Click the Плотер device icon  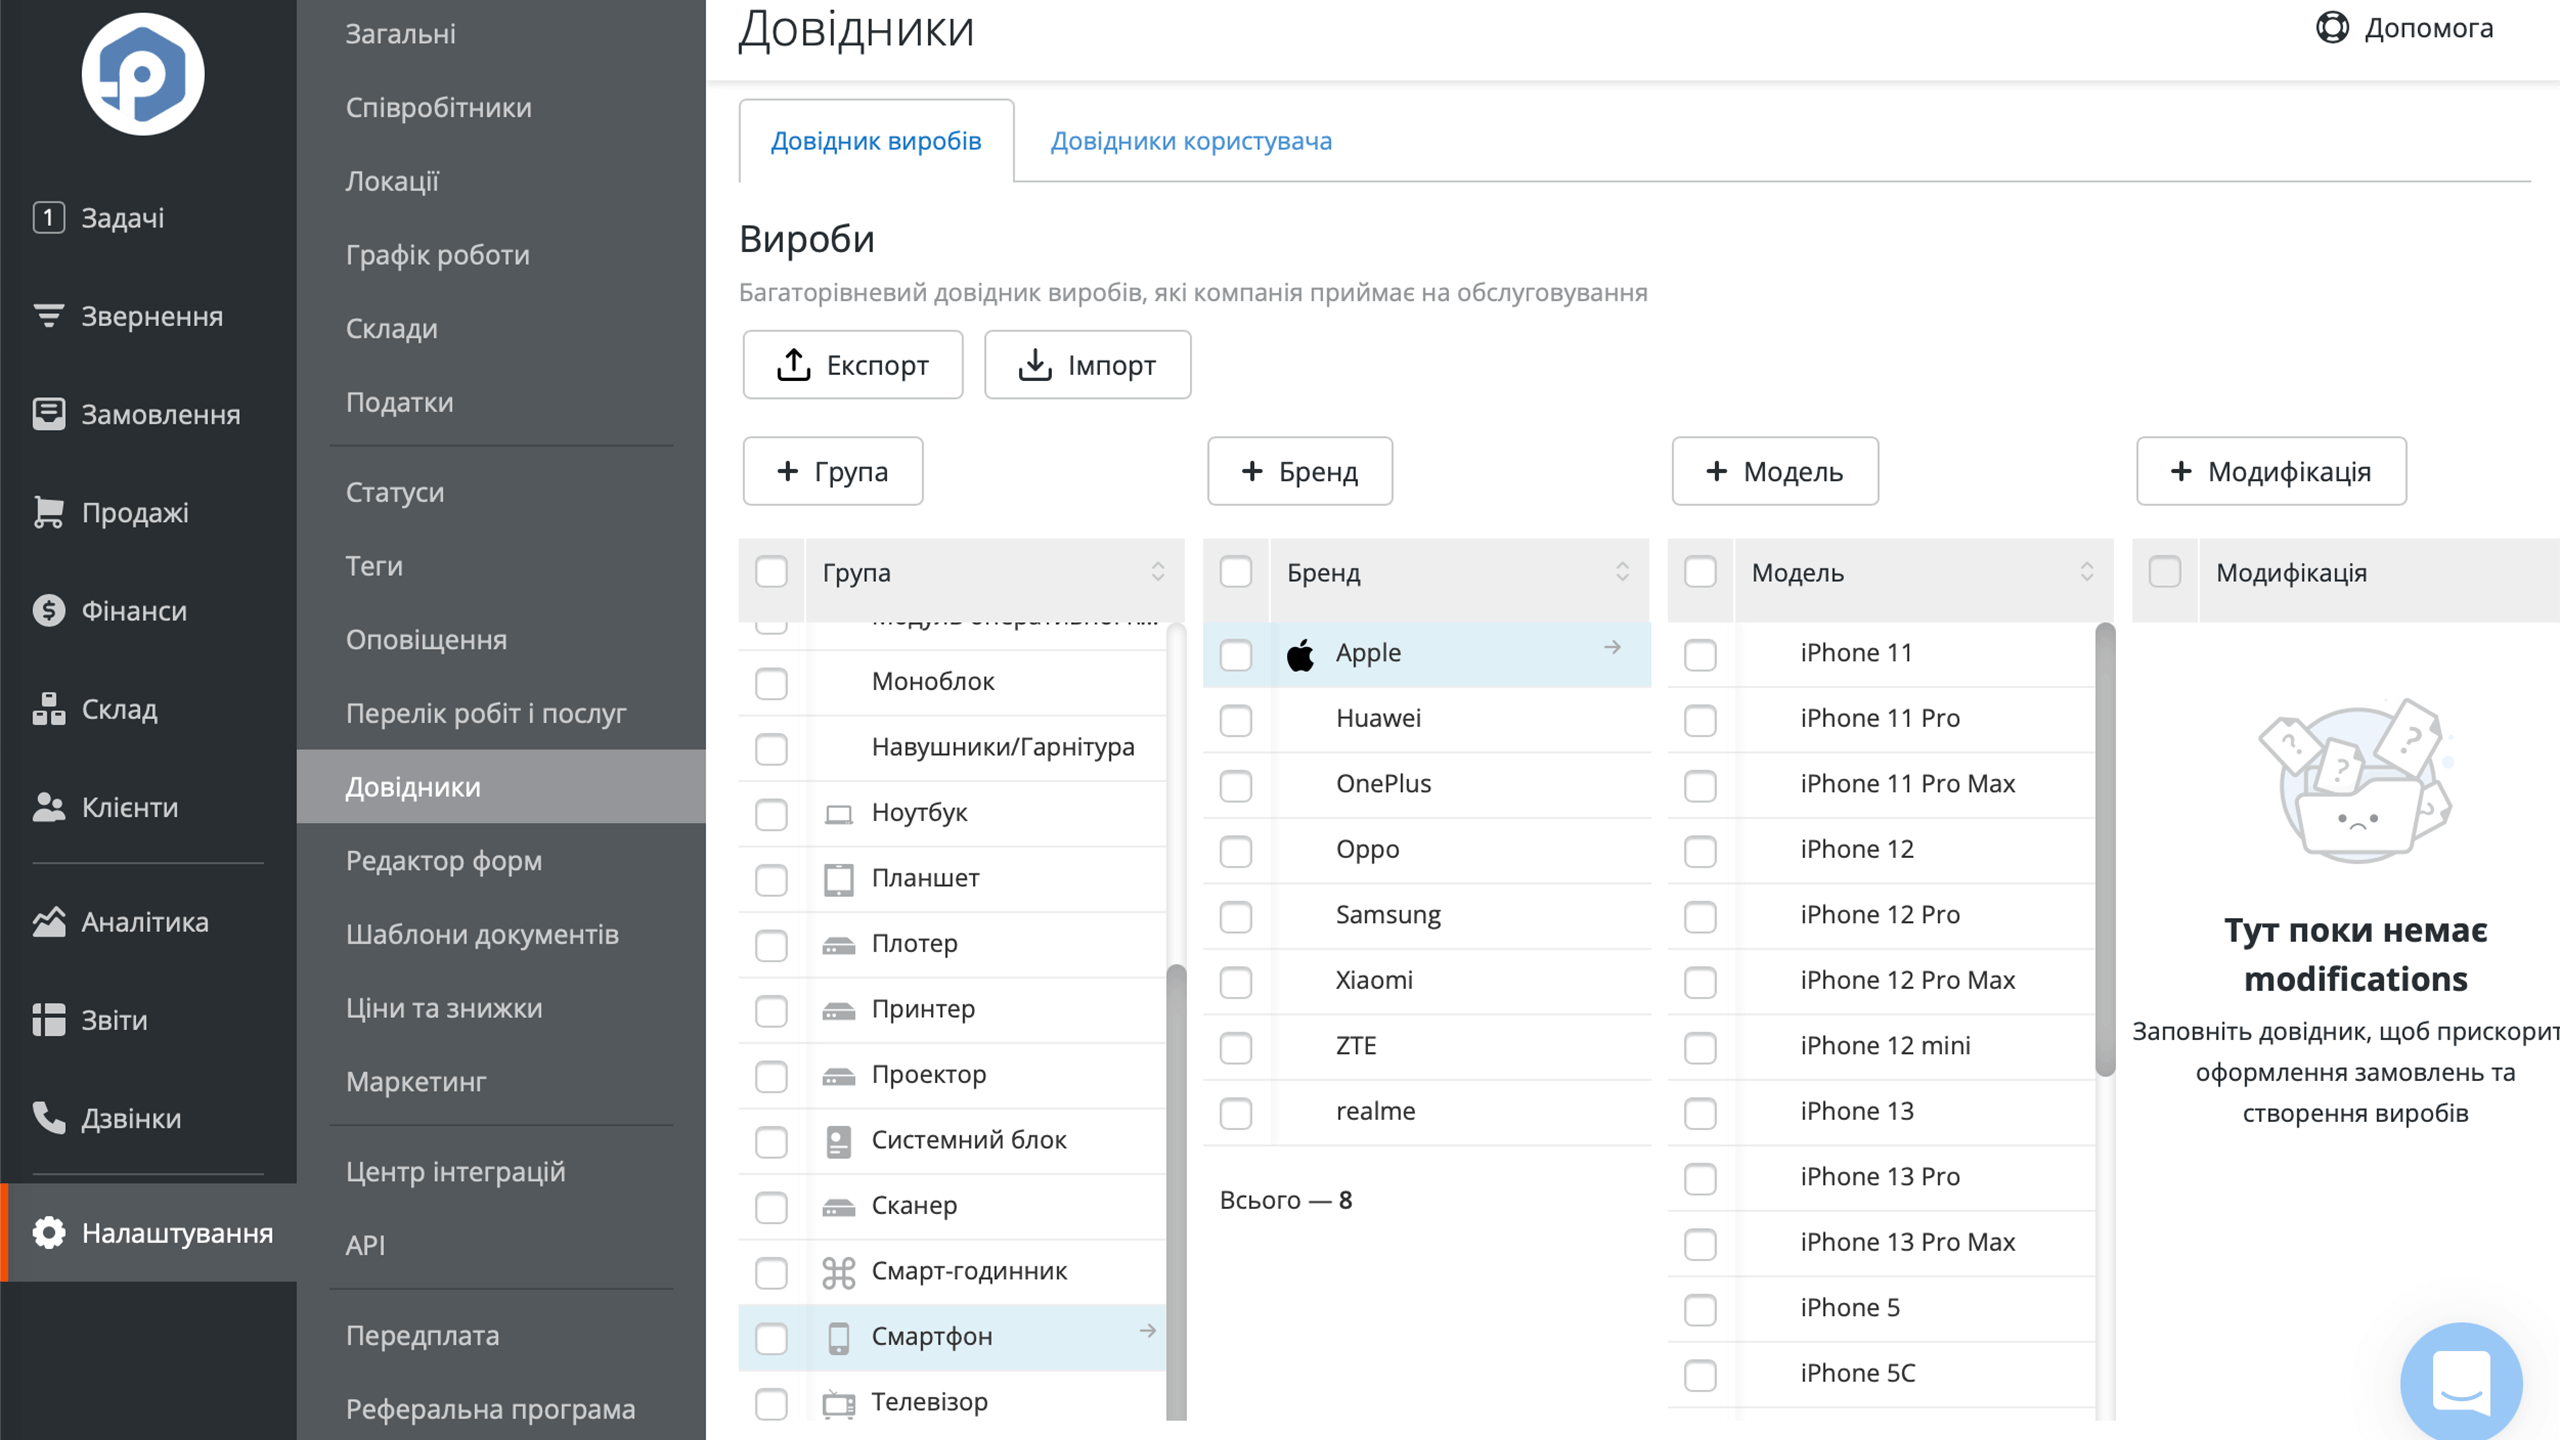point(838,945)
